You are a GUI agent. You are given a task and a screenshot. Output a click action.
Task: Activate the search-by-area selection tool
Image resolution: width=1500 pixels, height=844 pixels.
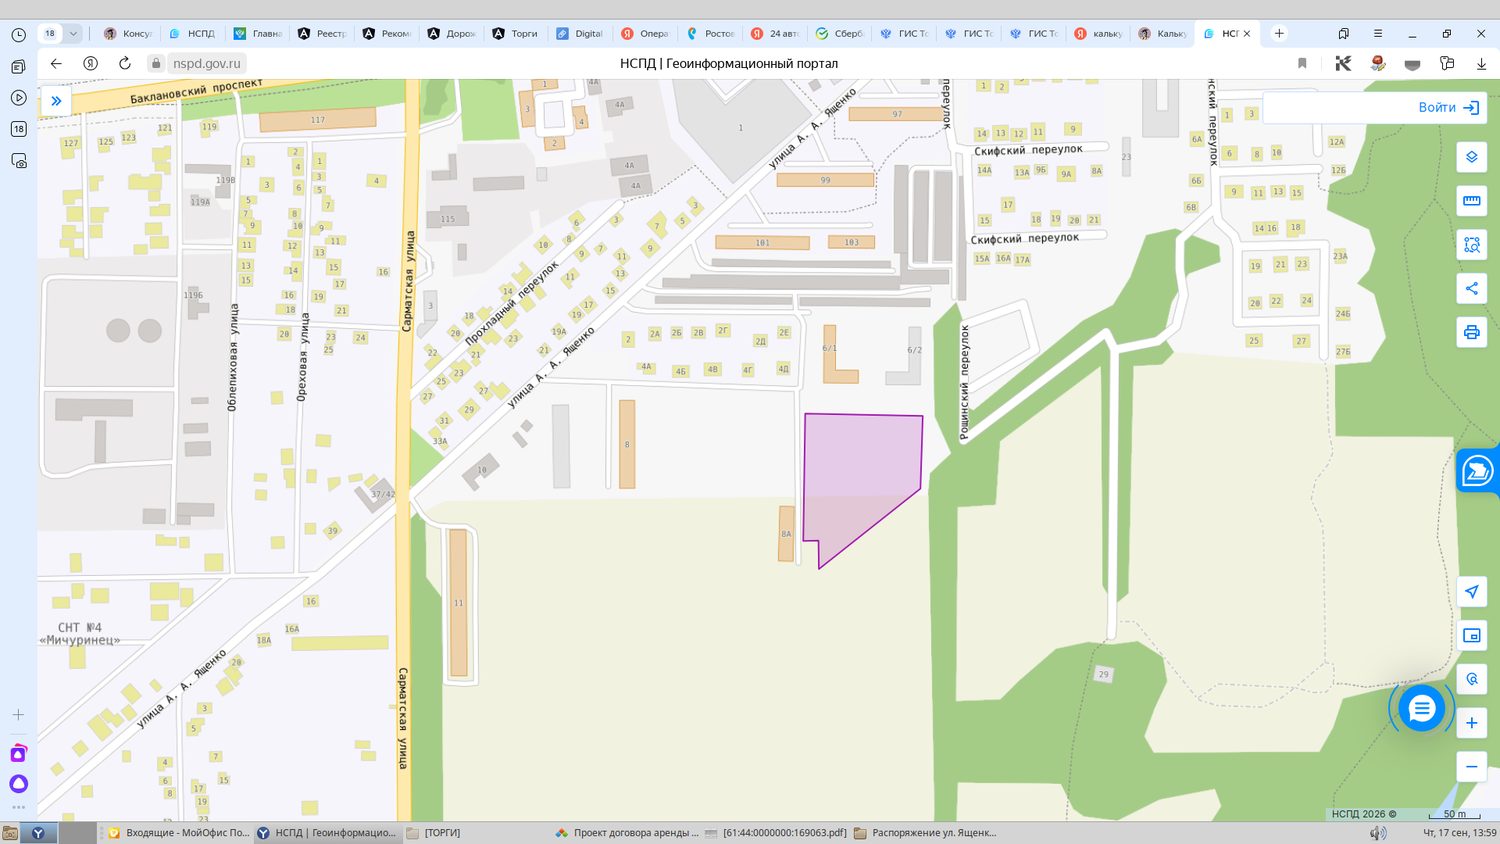click(x=1471, y=245)
